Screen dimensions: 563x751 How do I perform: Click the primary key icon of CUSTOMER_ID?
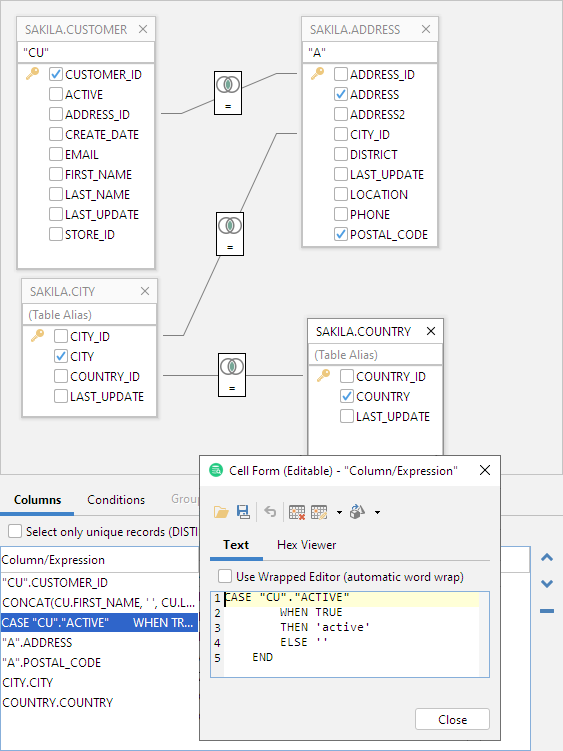tap(32, 74)
